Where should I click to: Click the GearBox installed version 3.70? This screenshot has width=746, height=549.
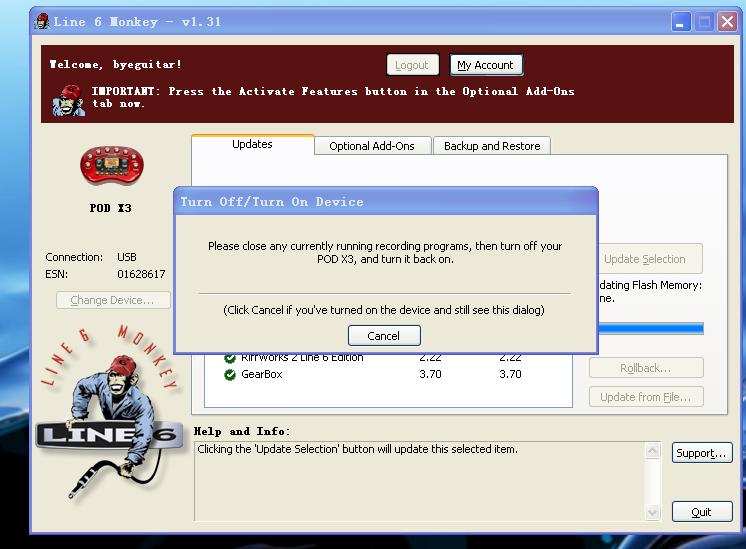431,374
